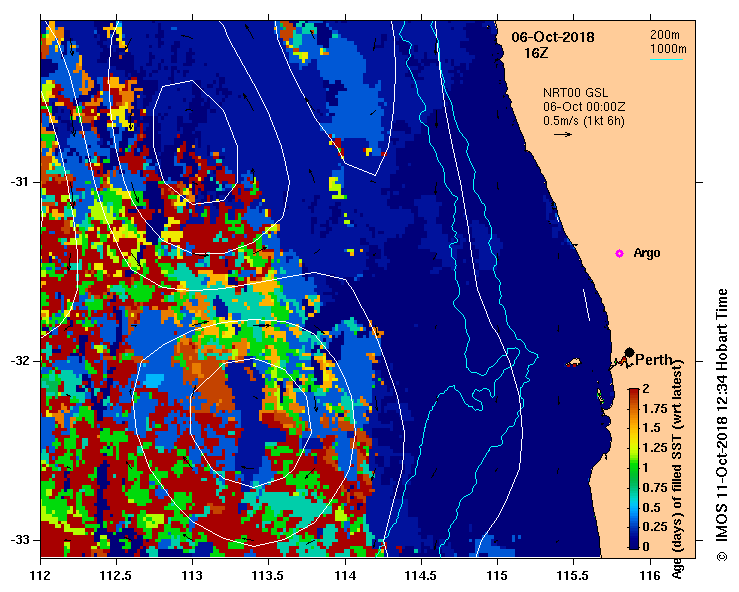Click the 'Perth' city label
This screenshot has height=592, width=739.
pyautogui.click(x=654, y=360)
